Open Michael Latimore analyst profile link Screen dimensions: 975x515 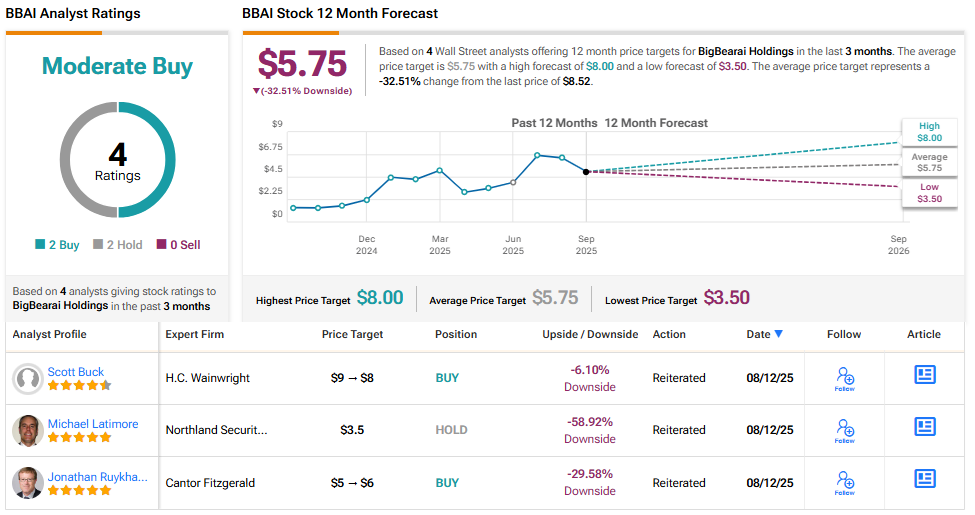93,424
